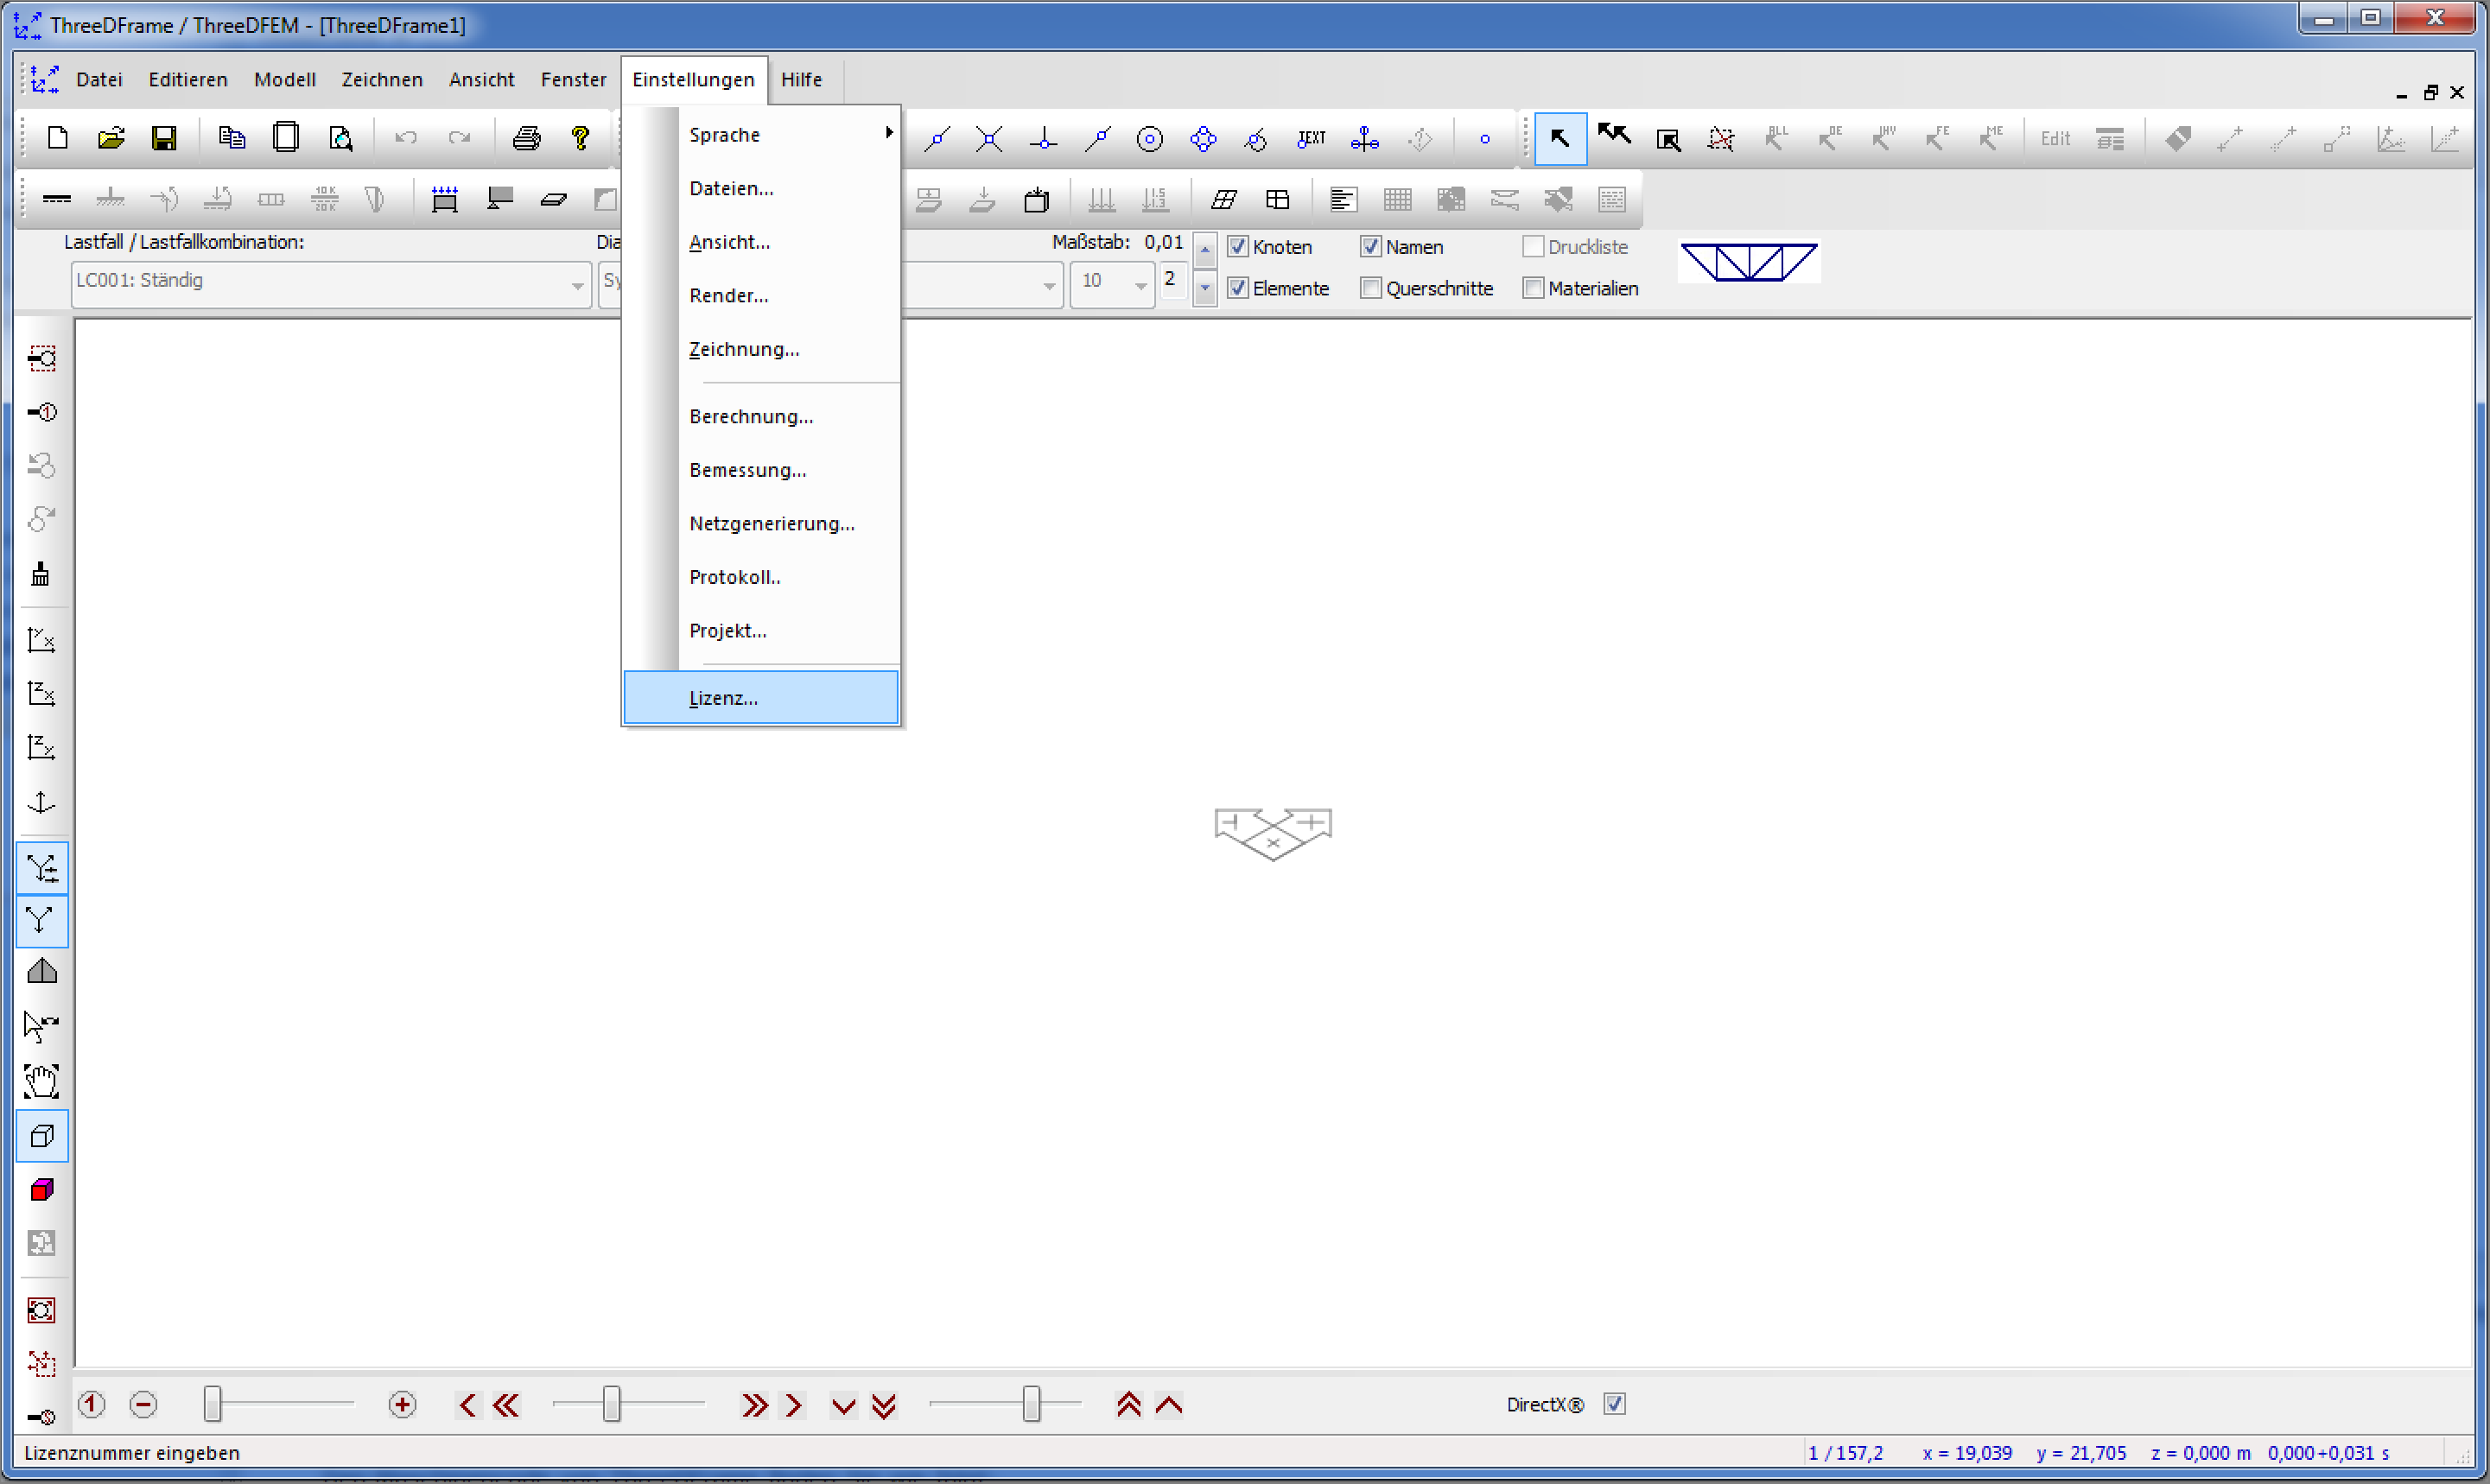The height and width of the screenshot is (1484, 2490).
Task: Click the print preview magnifier icon
Action: click(340, 138)
